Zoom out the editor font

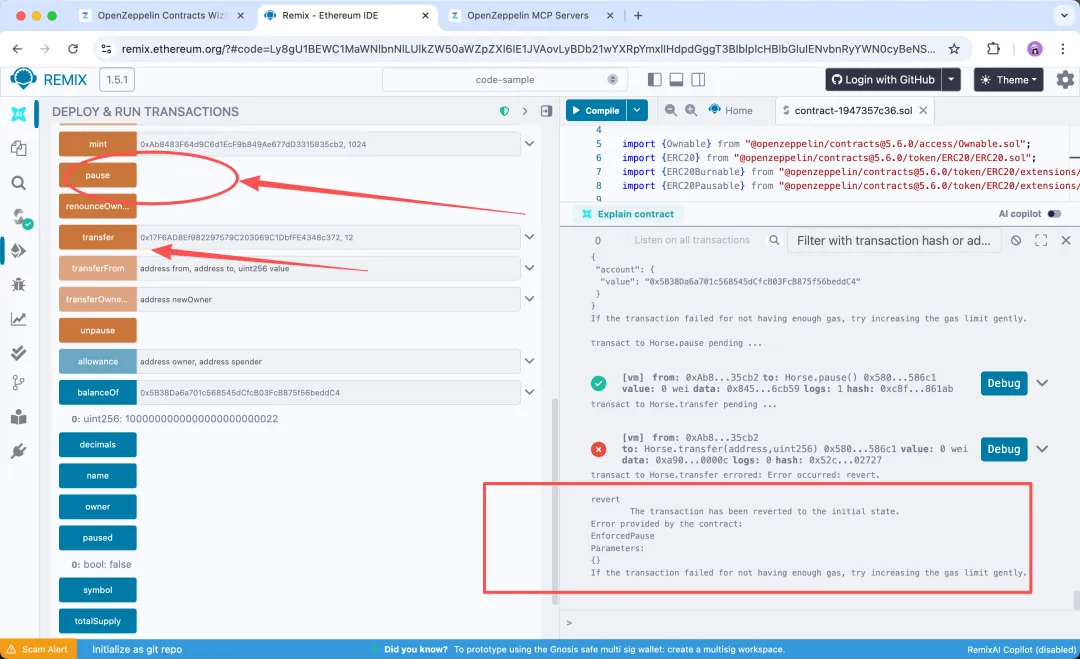coord(670,110)
